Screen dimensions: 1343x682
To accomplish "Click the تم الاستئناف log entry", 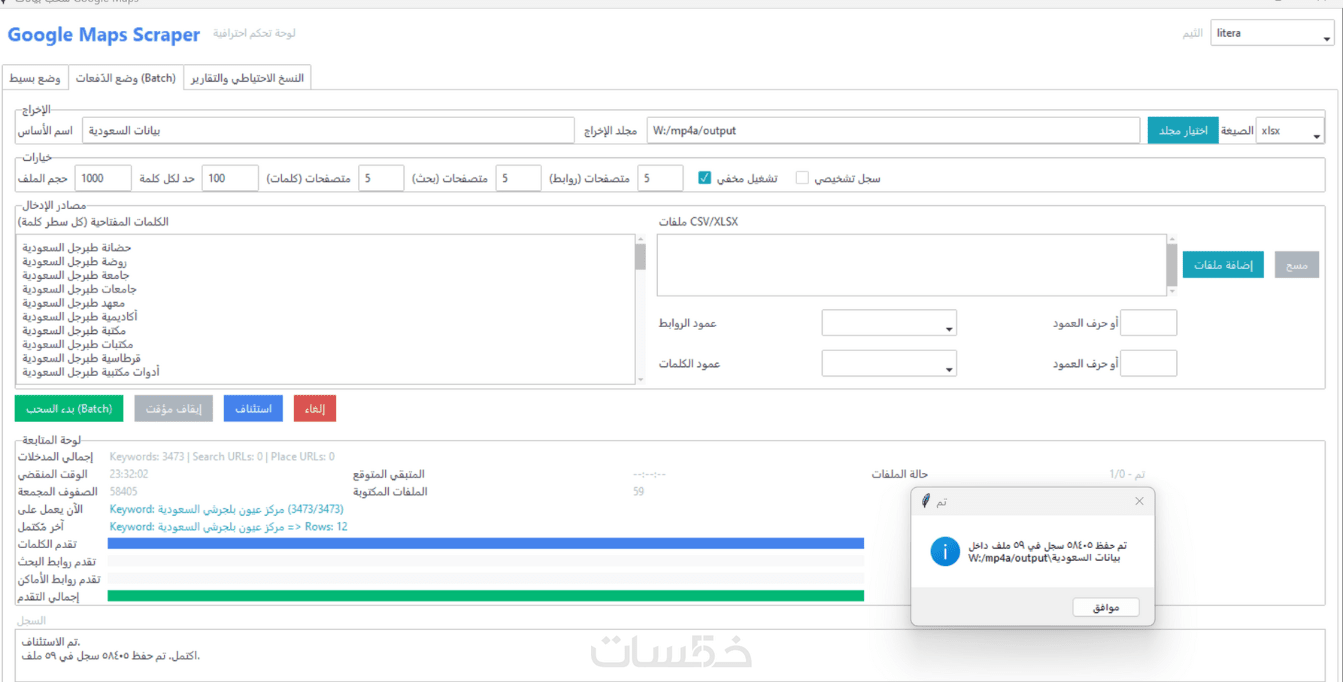I will click(51, 641).
